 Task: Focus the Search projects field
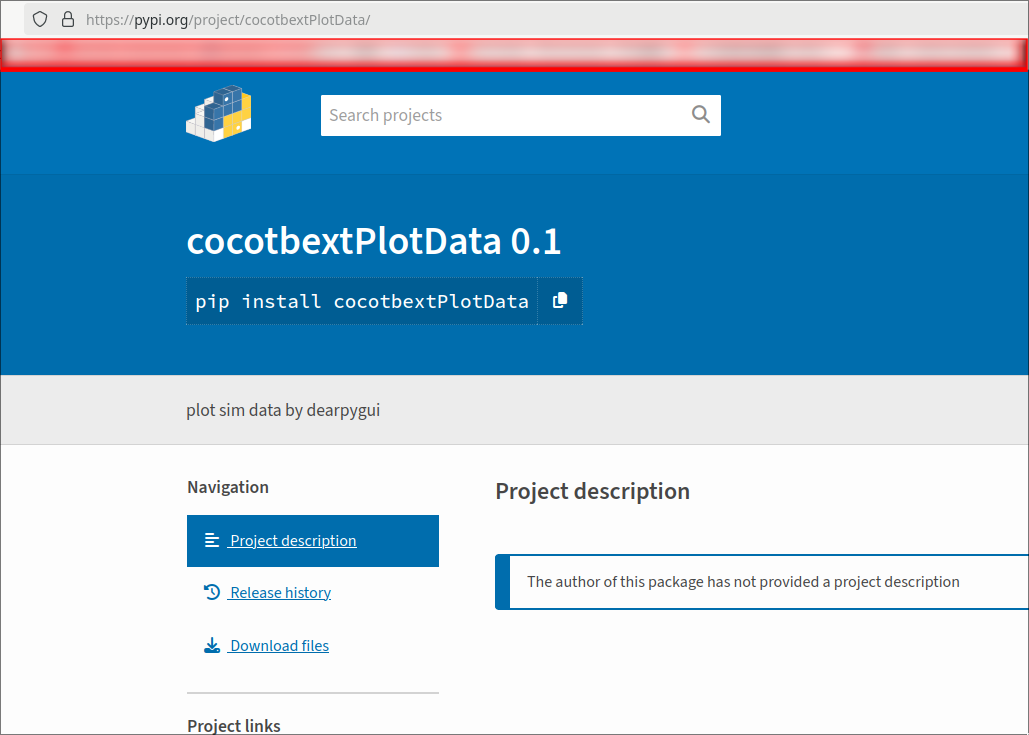pyautogui.click(x=520, y=116)
